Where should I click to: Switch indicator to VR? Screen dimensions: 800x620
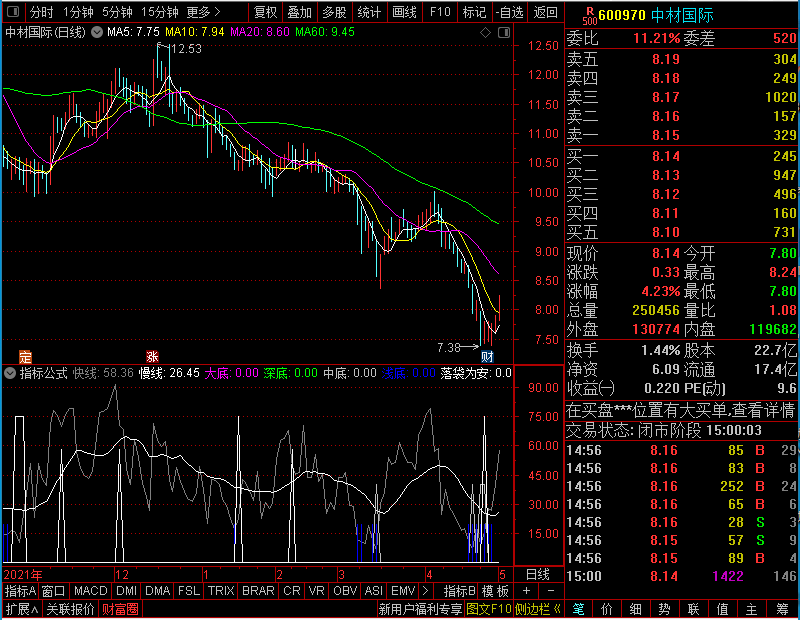316,591
